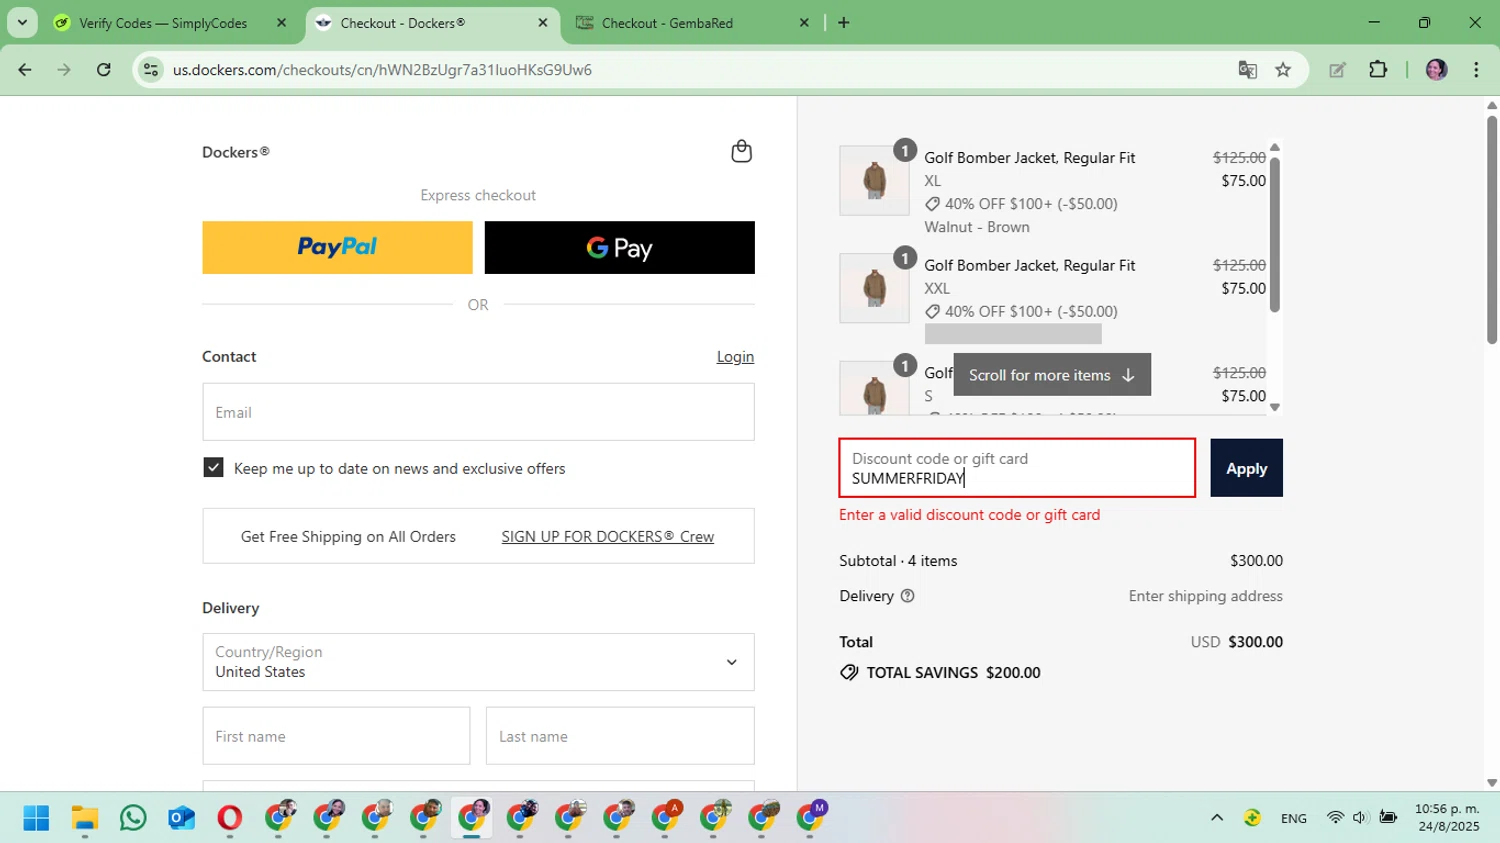Focus the Email input field
Viewport: 1500px width, 843px height.
[x=478, y=412]
